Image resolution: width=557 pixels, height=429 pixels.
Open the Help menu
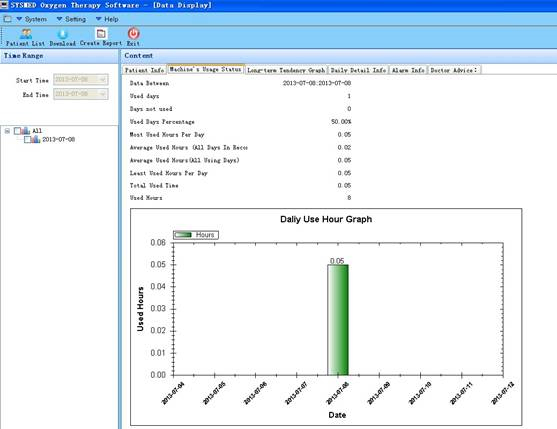pyautogui.click(x=107, y=19)
